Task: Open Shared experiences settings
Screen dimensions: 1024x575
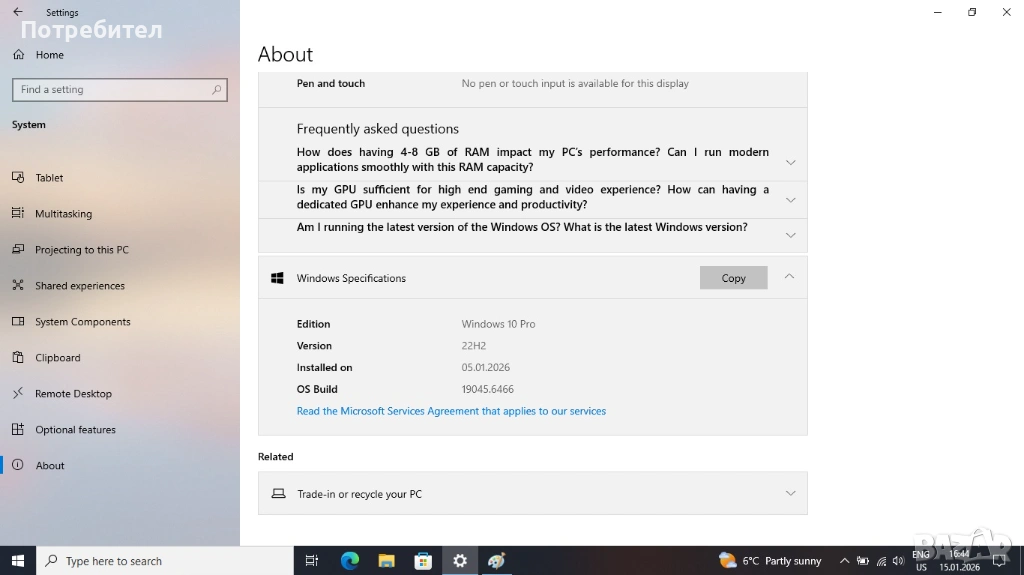Action: click(x=79, y=286)
